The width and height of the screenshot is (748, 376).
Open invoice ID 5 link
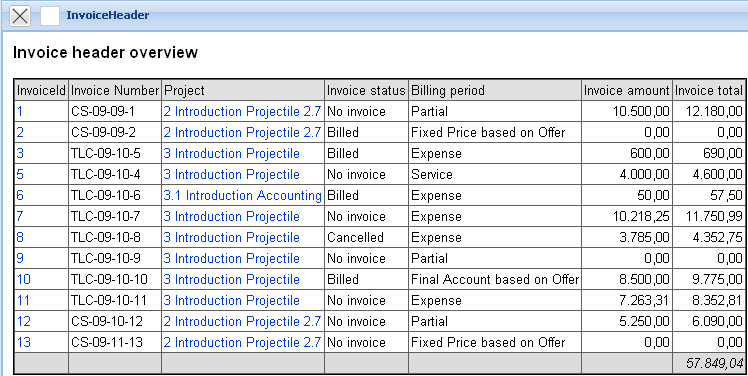(20, 175)
